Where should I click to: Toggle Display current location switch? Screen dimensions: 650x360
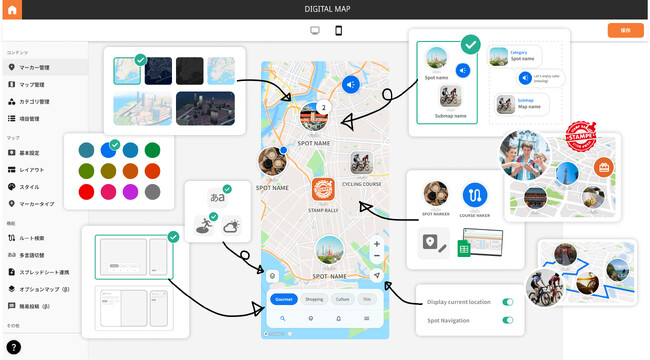[x=508, y=302]
